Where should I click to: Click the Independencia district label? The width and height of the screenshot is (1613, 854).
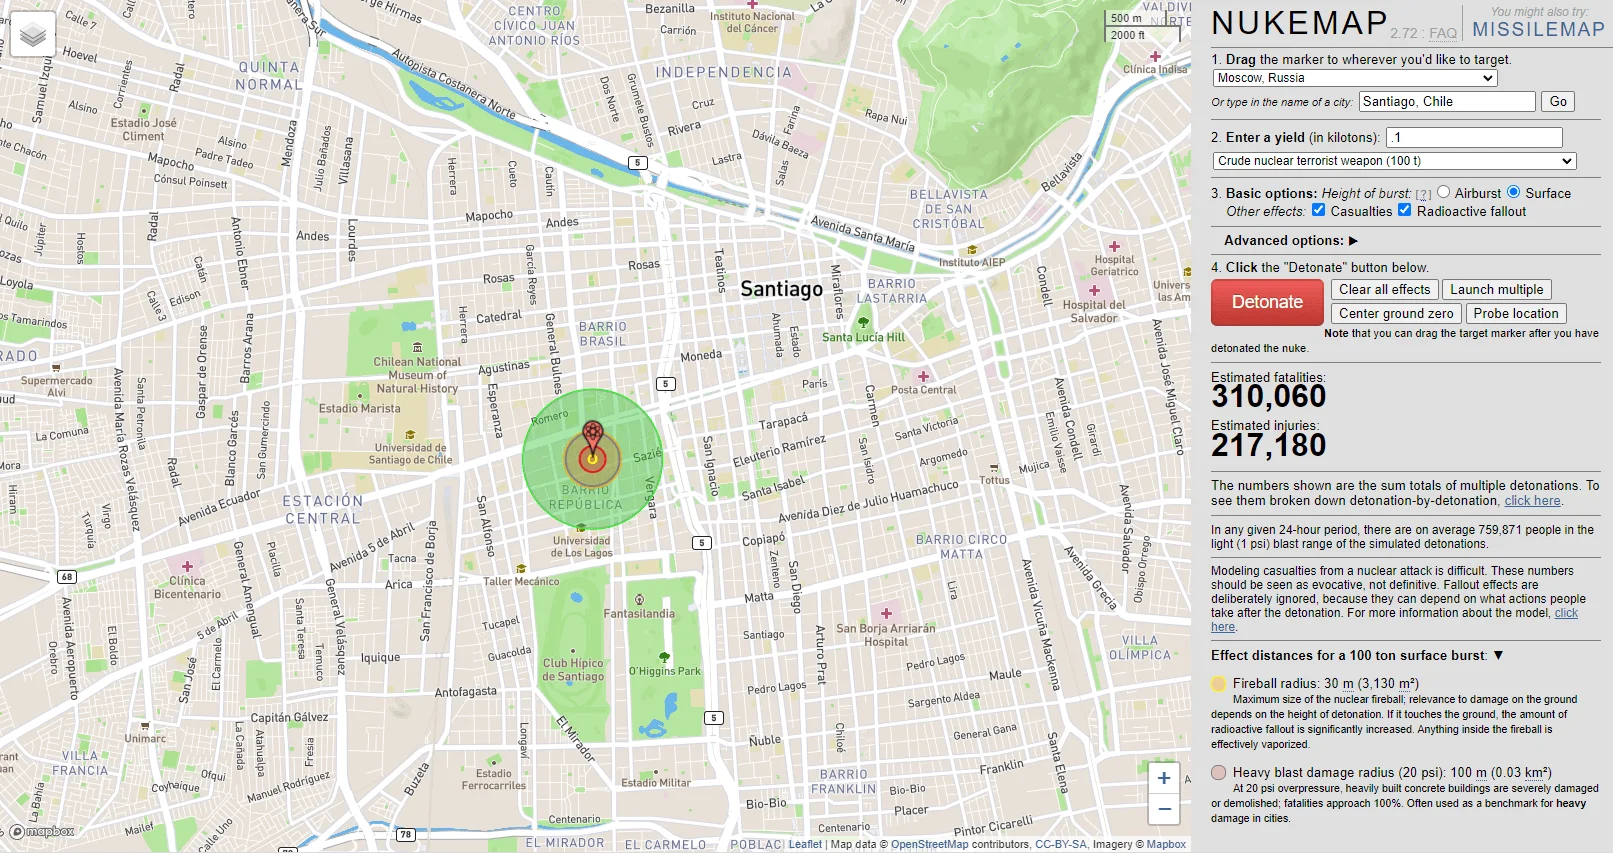coord(723,73)
